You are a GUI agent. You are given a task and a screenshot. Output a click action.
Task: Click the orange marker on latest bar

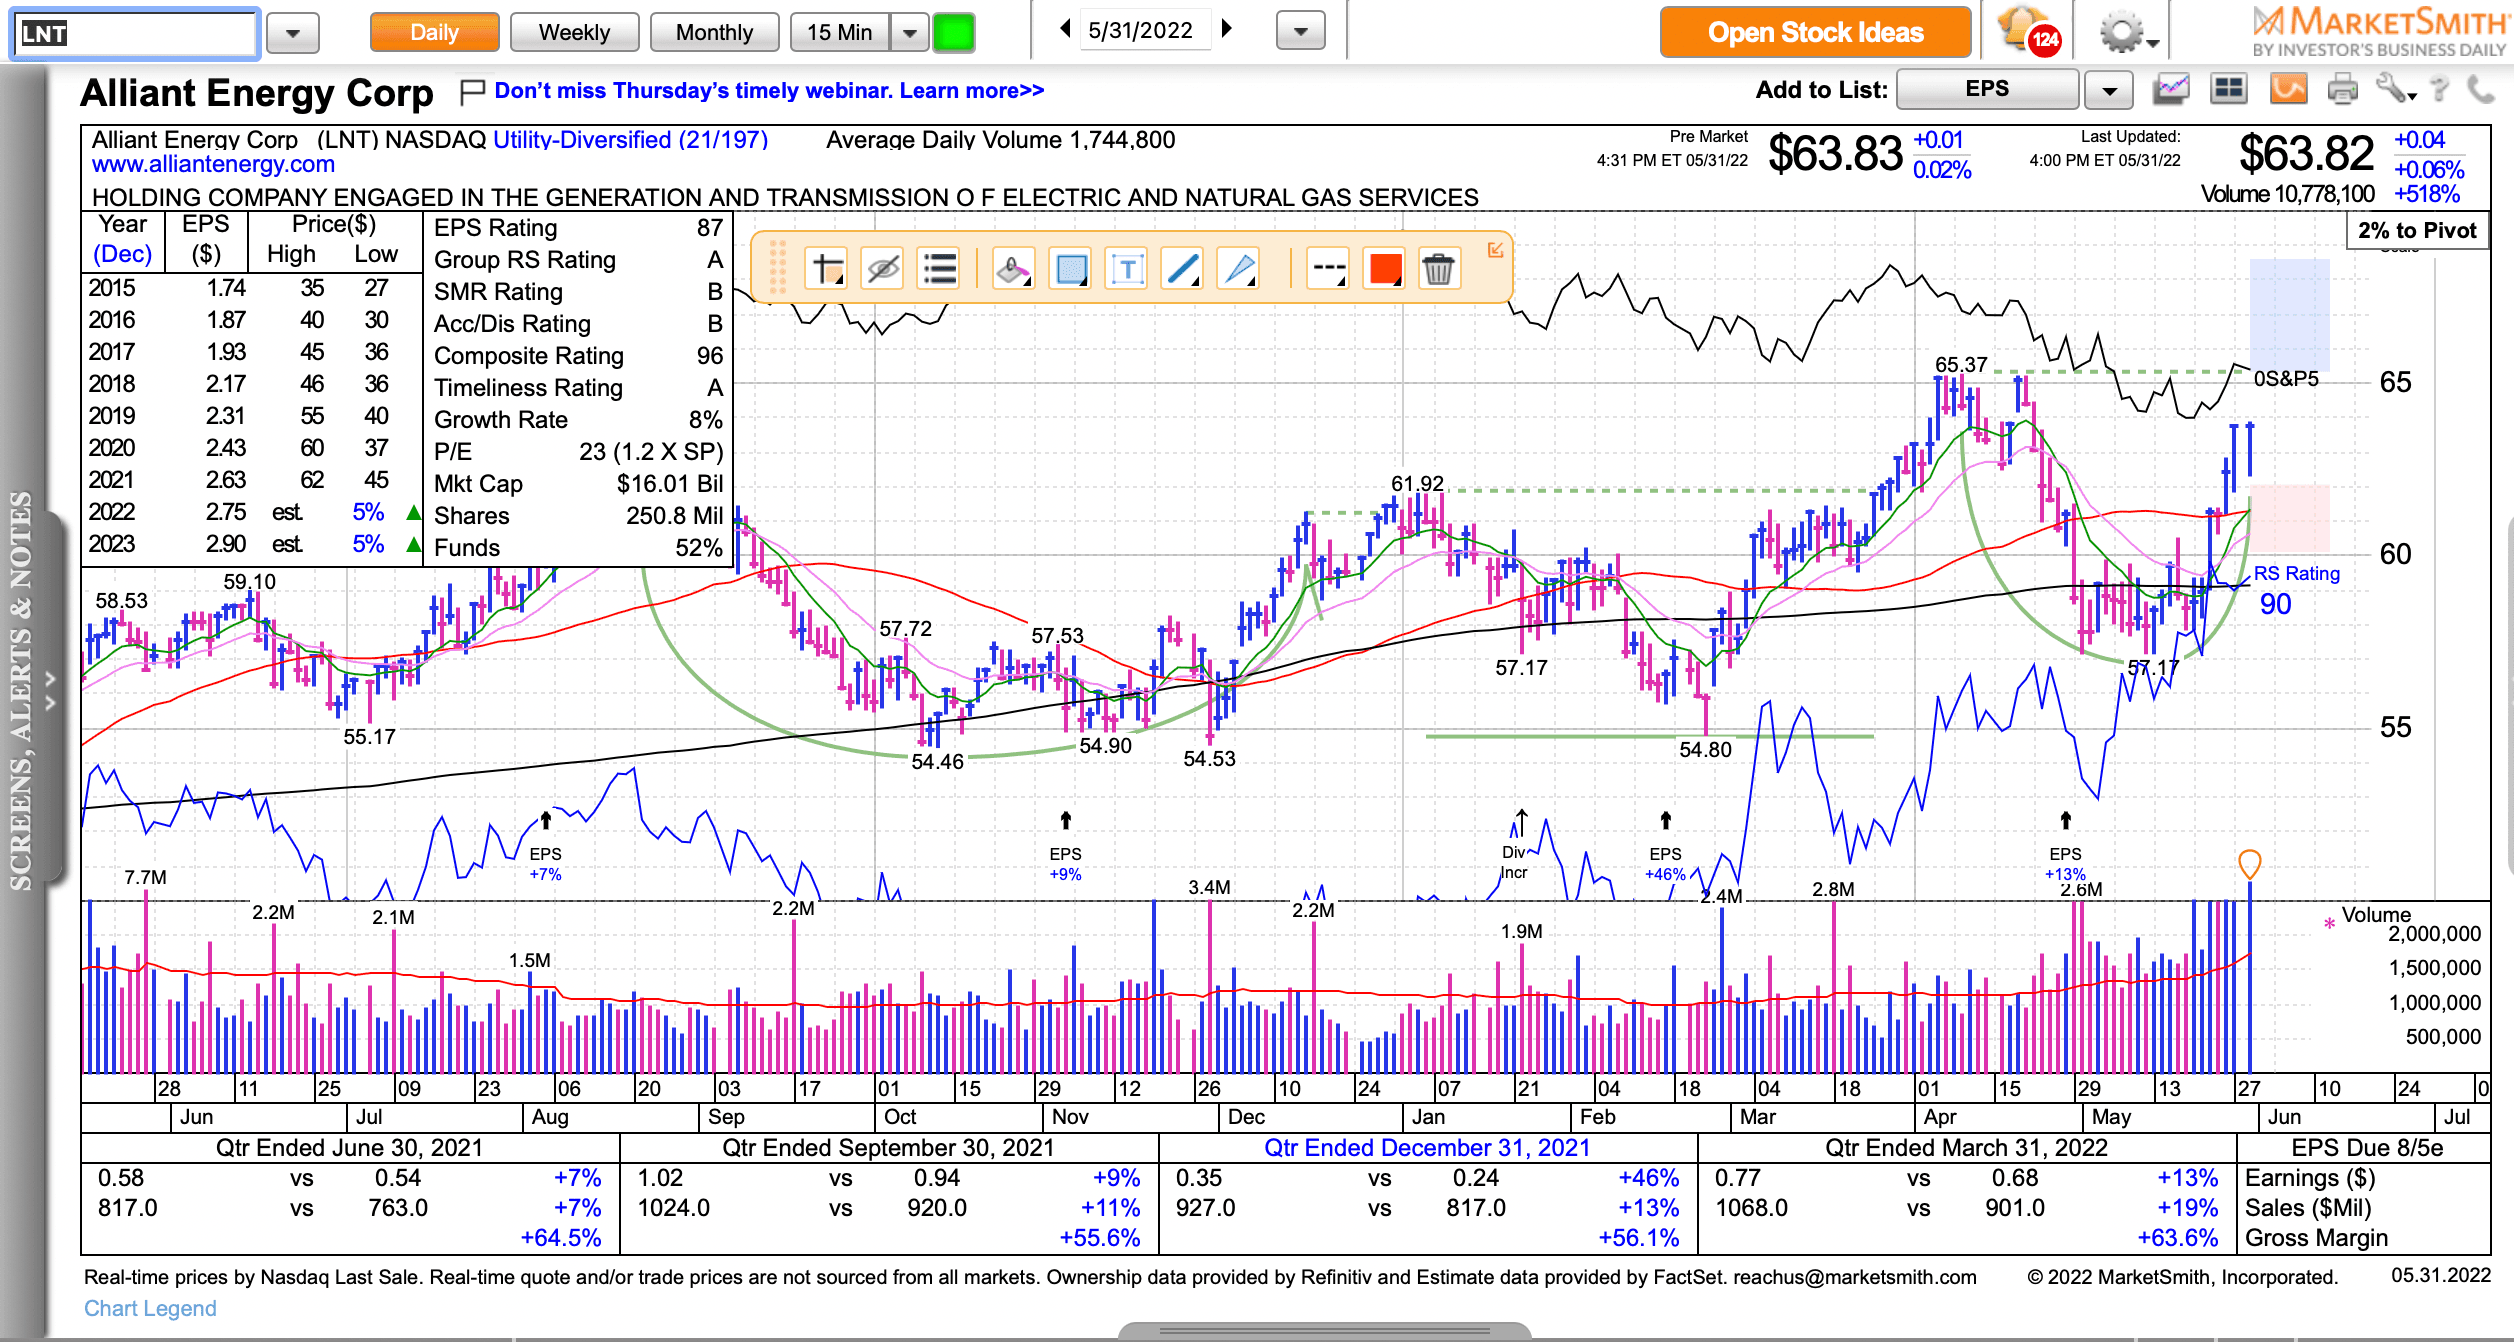[x=2249, y=864]
